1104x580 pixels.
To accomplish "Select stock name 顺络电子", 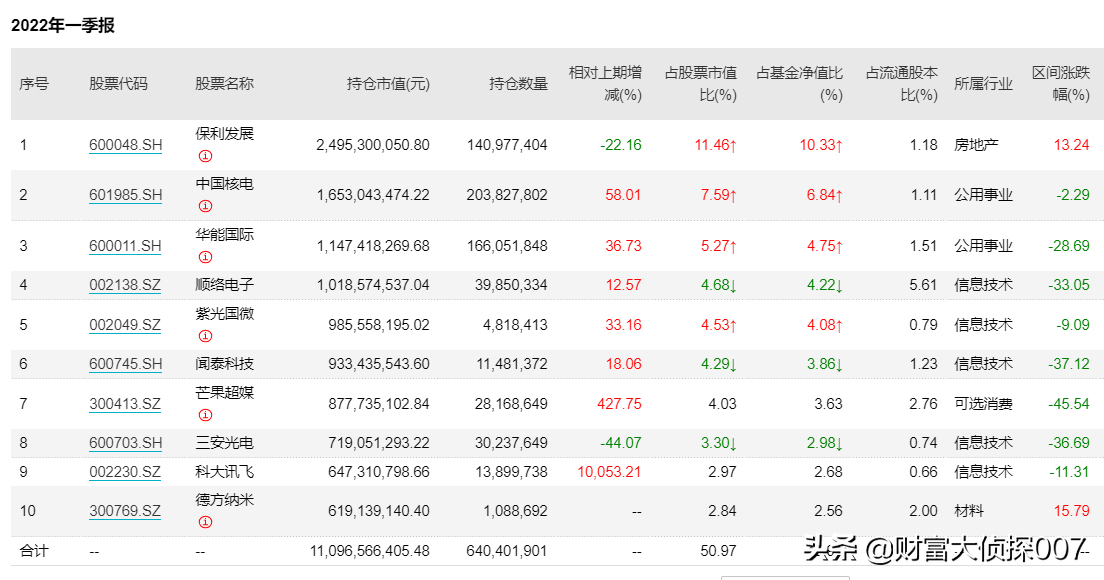I will click(225, 285).
